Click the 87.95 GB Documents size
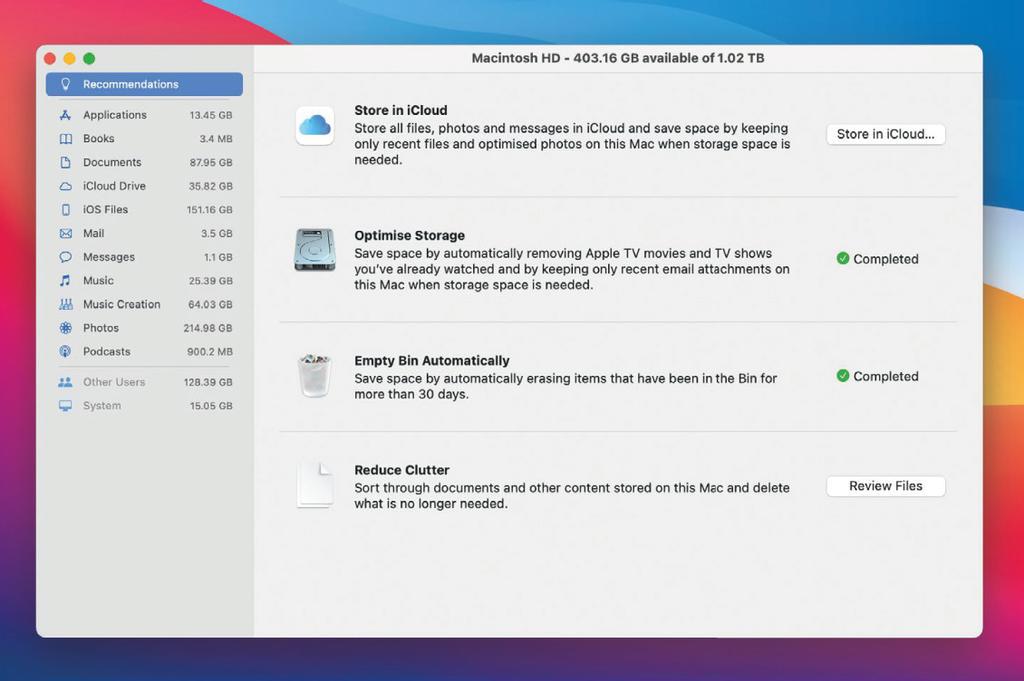1024x681 pixels. click(x=211, y=162)
